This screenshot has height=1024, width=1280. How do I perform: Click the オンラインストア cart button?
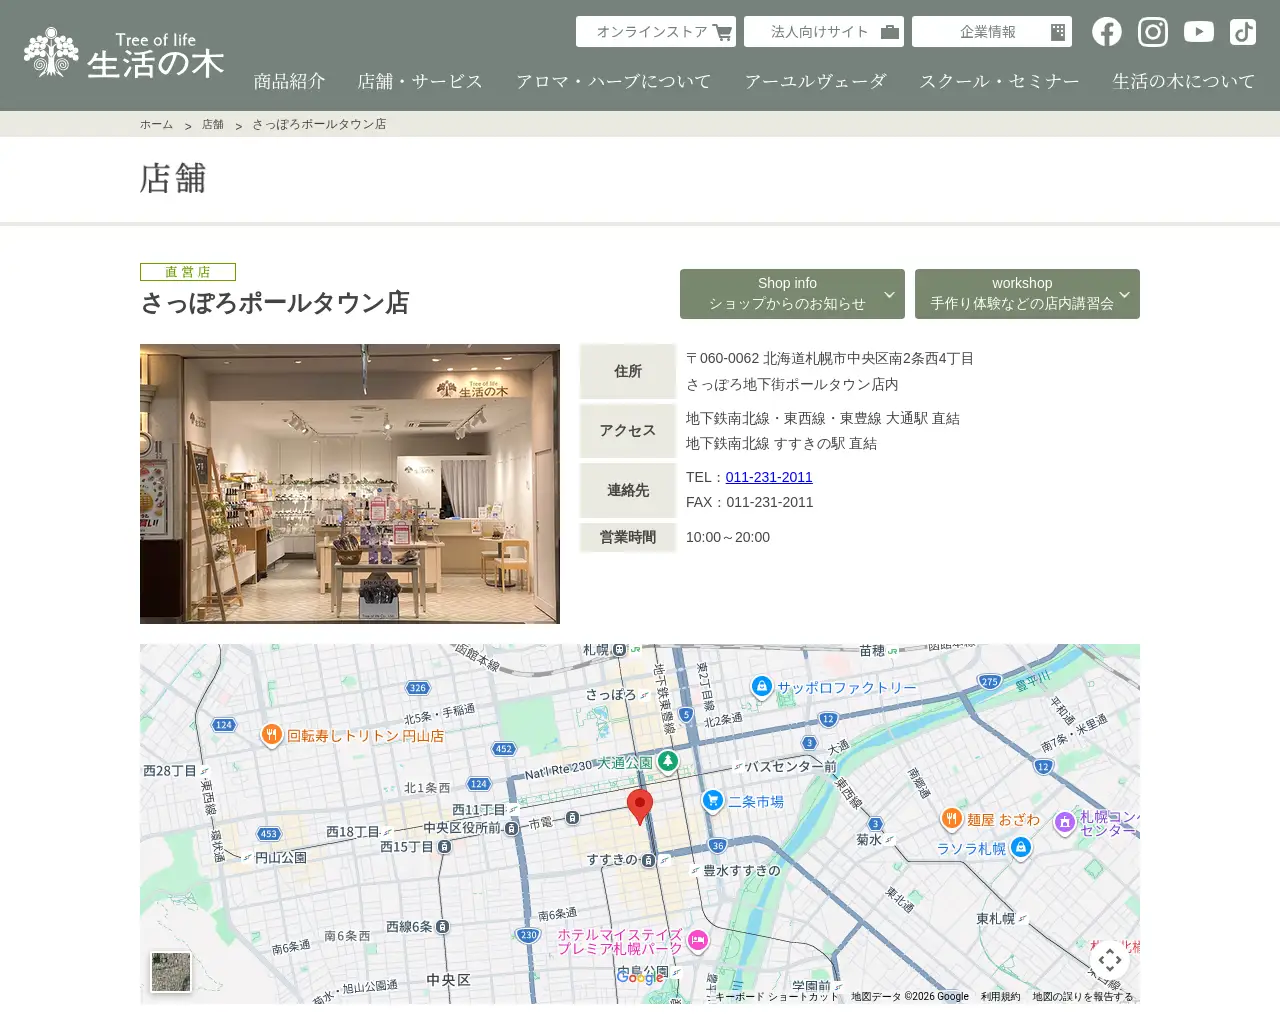point(656,32)
